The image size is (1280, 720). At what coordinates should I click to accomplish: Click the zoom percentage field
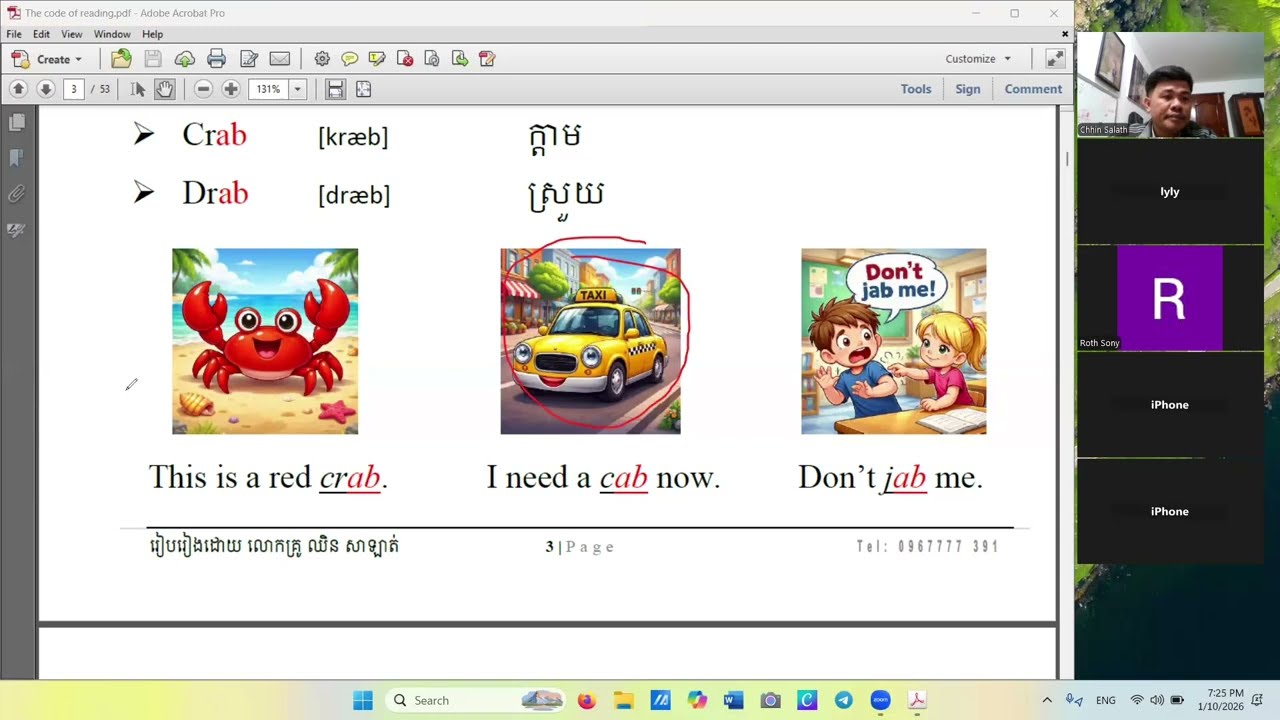[x=268, y=89]
